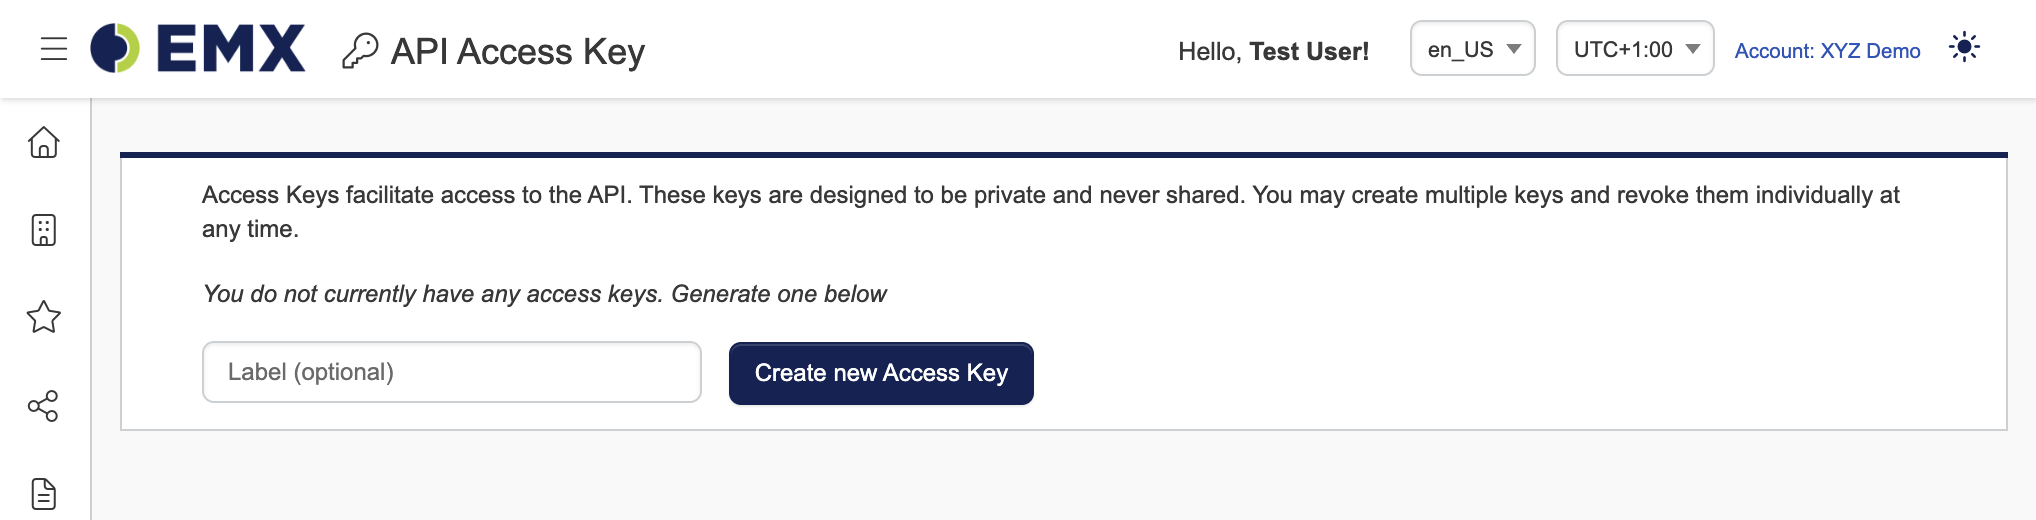Open the en_US language dropdown
Viewport: 2036px width, 520px height.
[x=1472, y=48]
